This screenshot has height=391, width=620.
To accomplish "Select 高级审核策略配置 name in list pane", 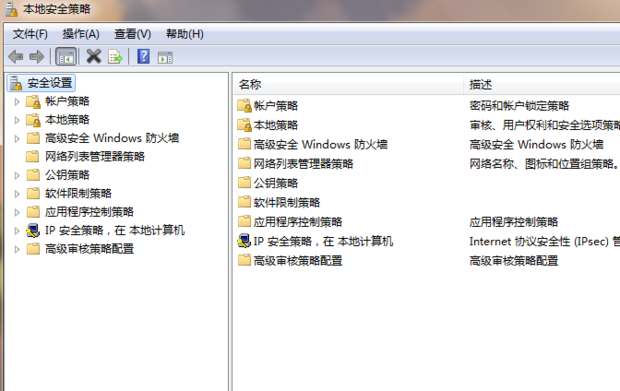I will click(298, 260).
